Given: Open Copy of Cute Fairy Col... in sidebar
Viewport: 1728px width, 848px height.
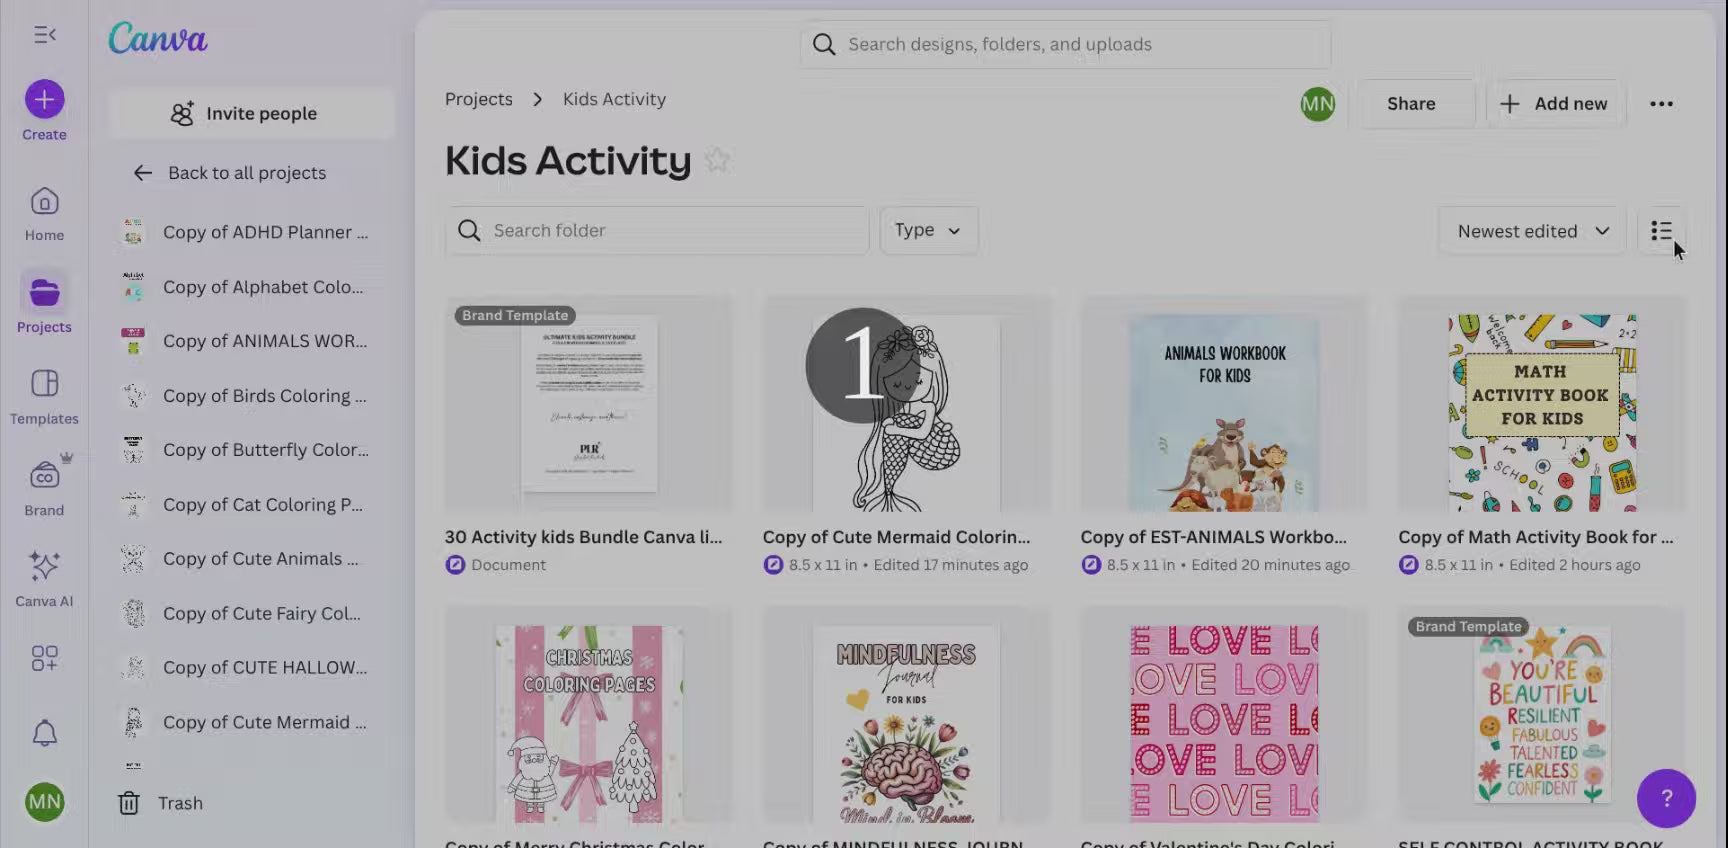Looking at the screenshot, I should 250,614.
